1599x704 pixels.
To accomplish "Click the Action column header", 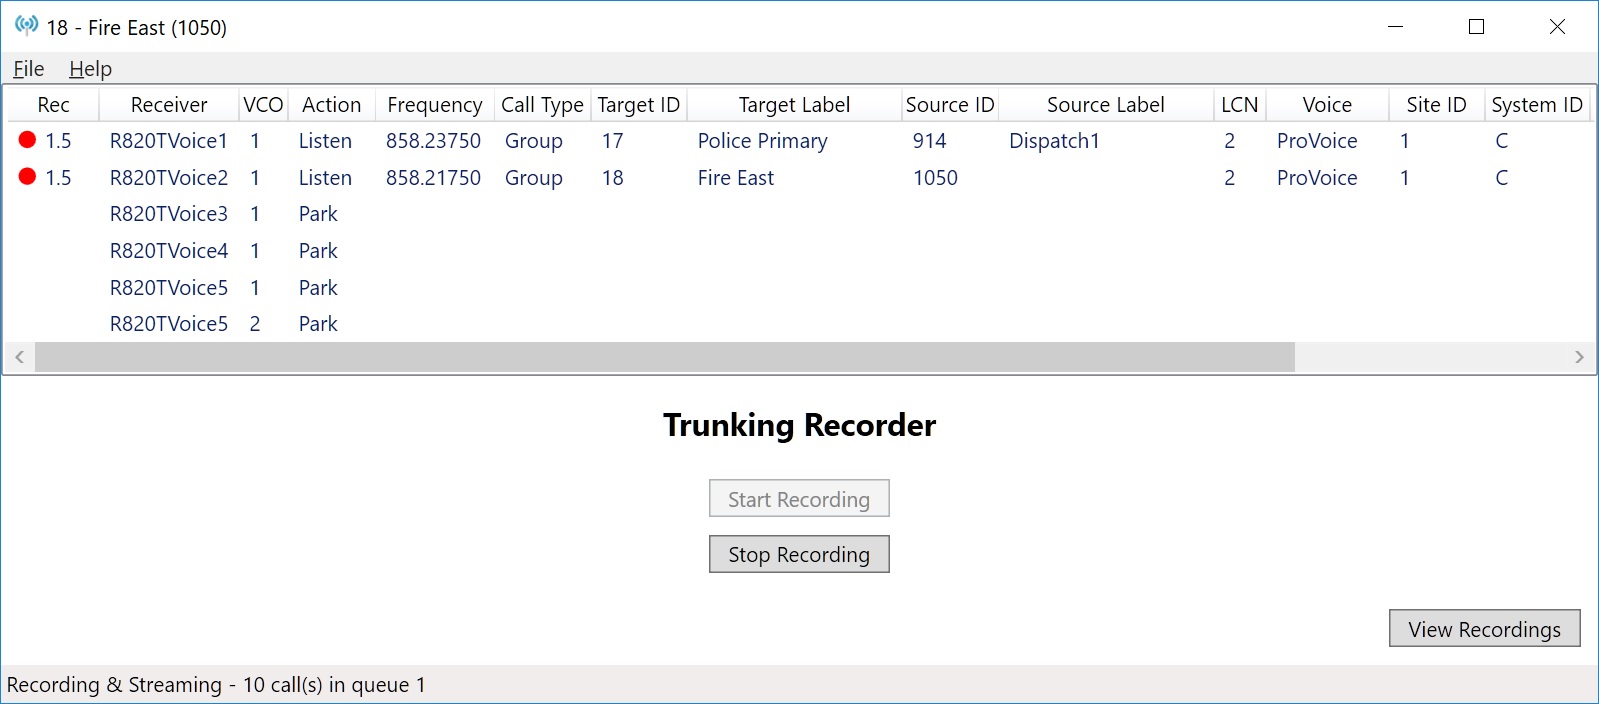I will tap(332, 105).
